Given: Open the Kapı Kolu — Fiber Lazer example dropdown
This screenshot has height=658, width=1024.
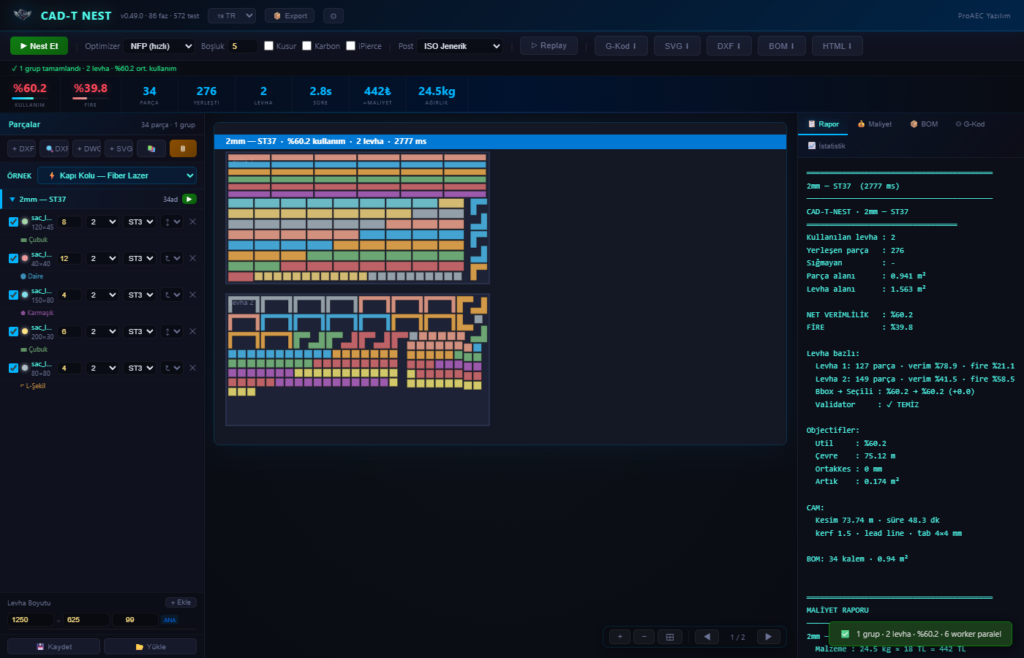Looking at the screenshot, I should point(117,176).
